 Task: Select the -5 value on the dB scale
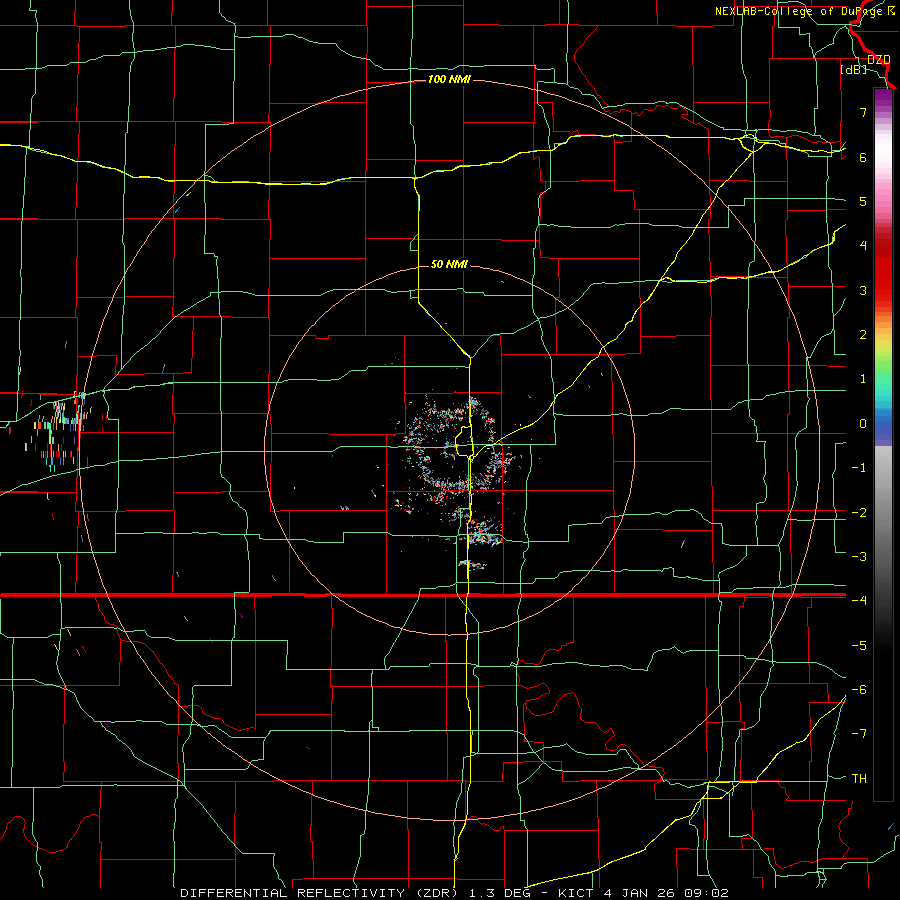point(859,646)
